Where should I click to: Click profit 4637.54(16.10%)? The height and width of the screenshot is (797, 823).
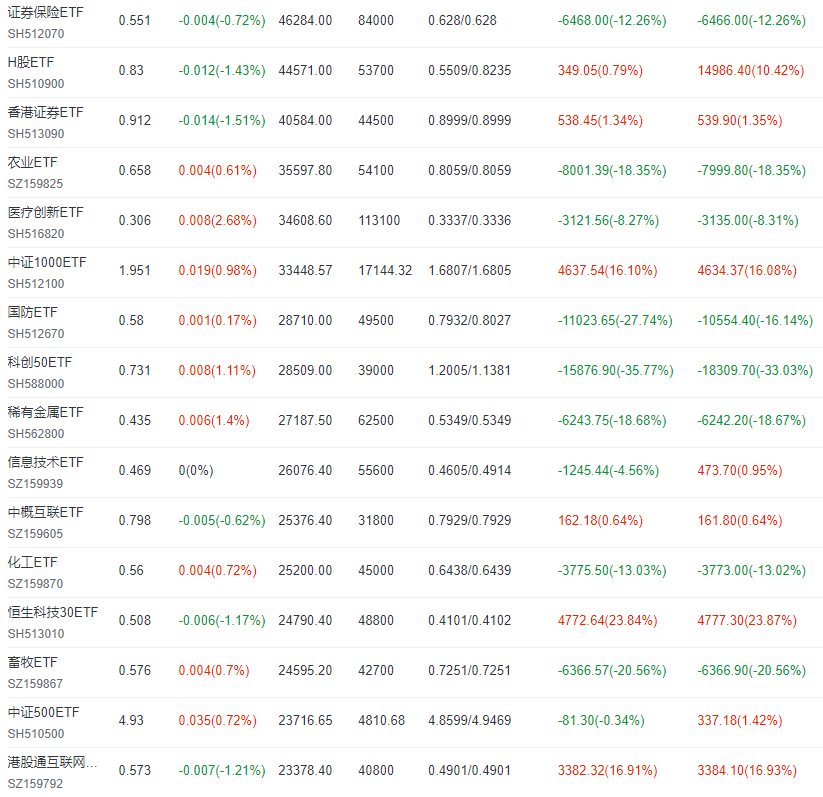(607, 270)
